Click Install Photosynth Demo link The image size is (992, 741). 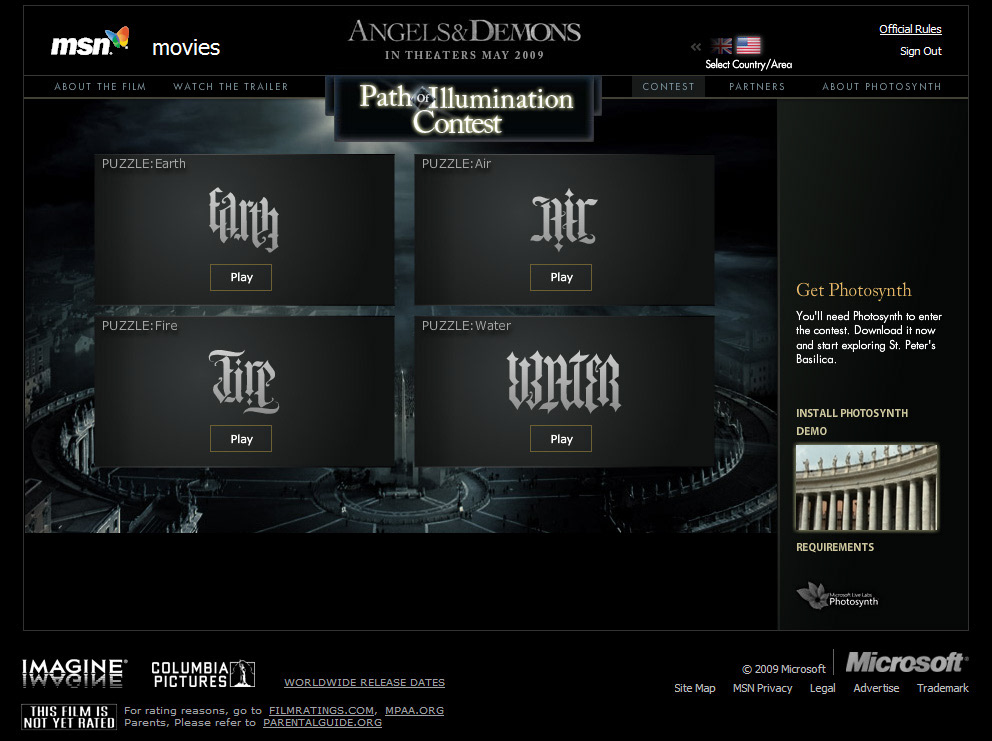[x=852, y=422]
